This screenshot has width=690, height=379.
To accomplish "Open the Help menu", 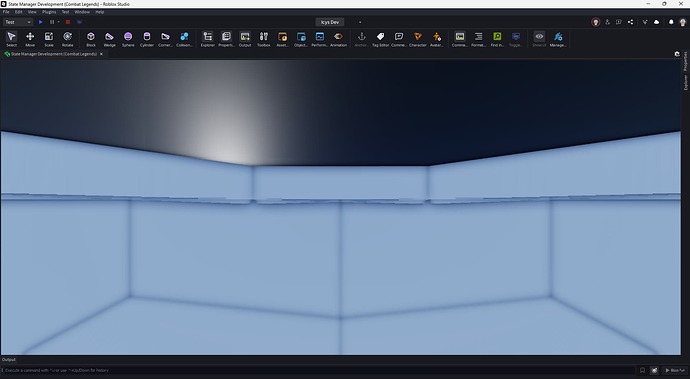I will coord(100,12).
